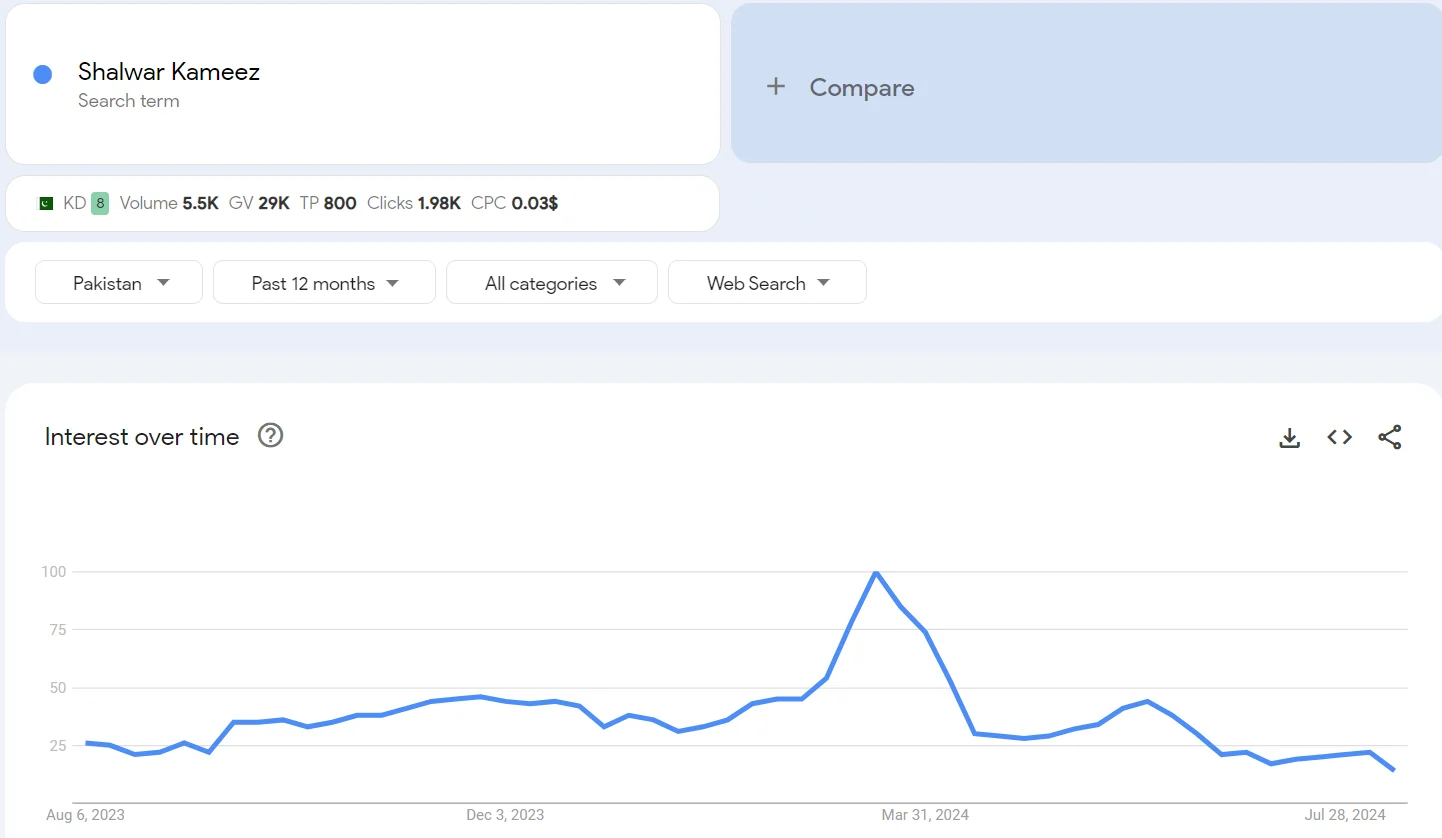Select the Clicks 1.98K metric
Screen dimensions: 1442x838
413,202
